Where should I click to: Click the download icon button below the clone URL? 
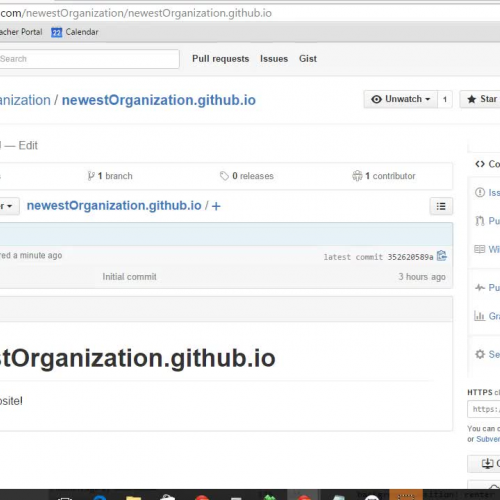point(484,464)
